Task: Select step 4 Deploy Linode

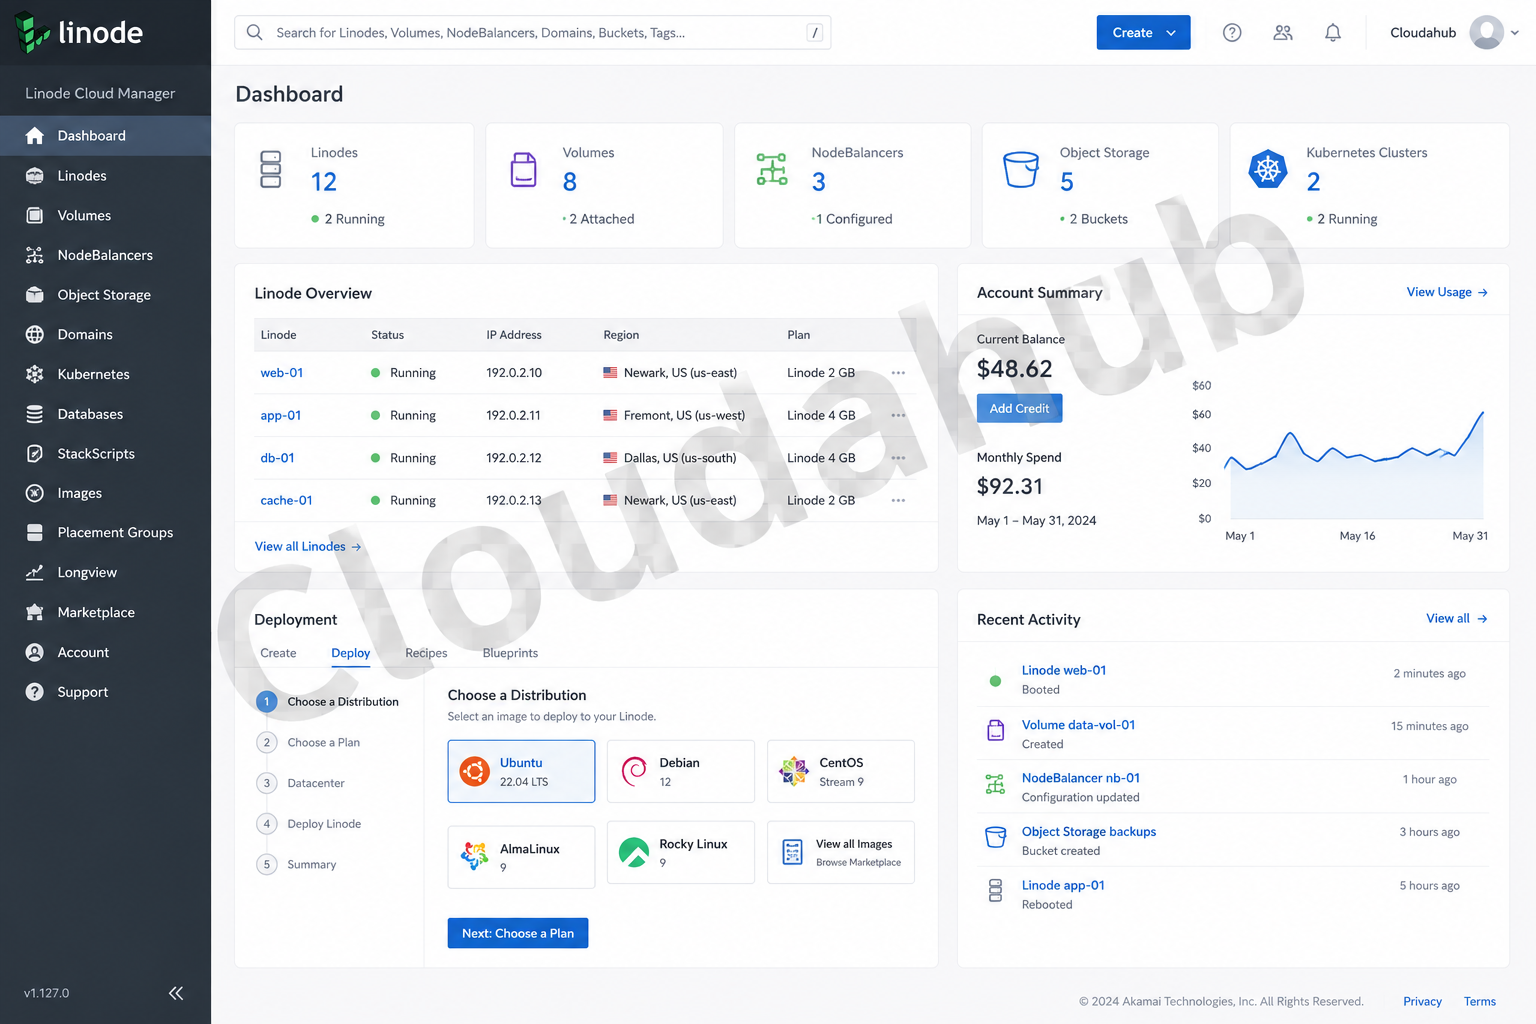Action: point(309,824)
